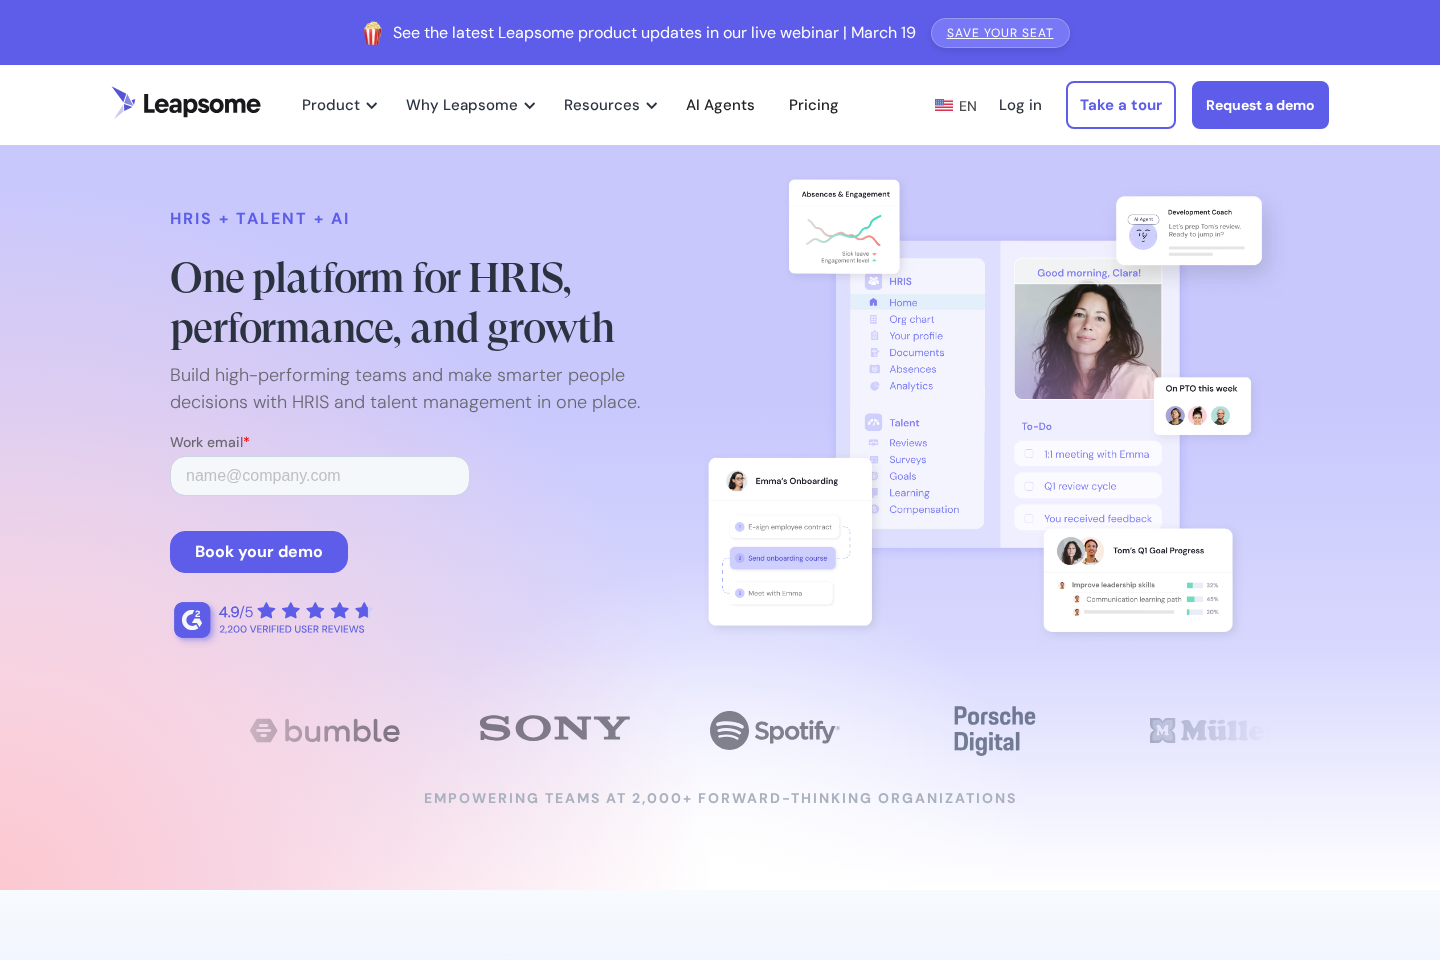Toggle the 1:1 meeting with Emma checkbox
This screenshot has height=960, width=1440.
tap(1029, 454)
